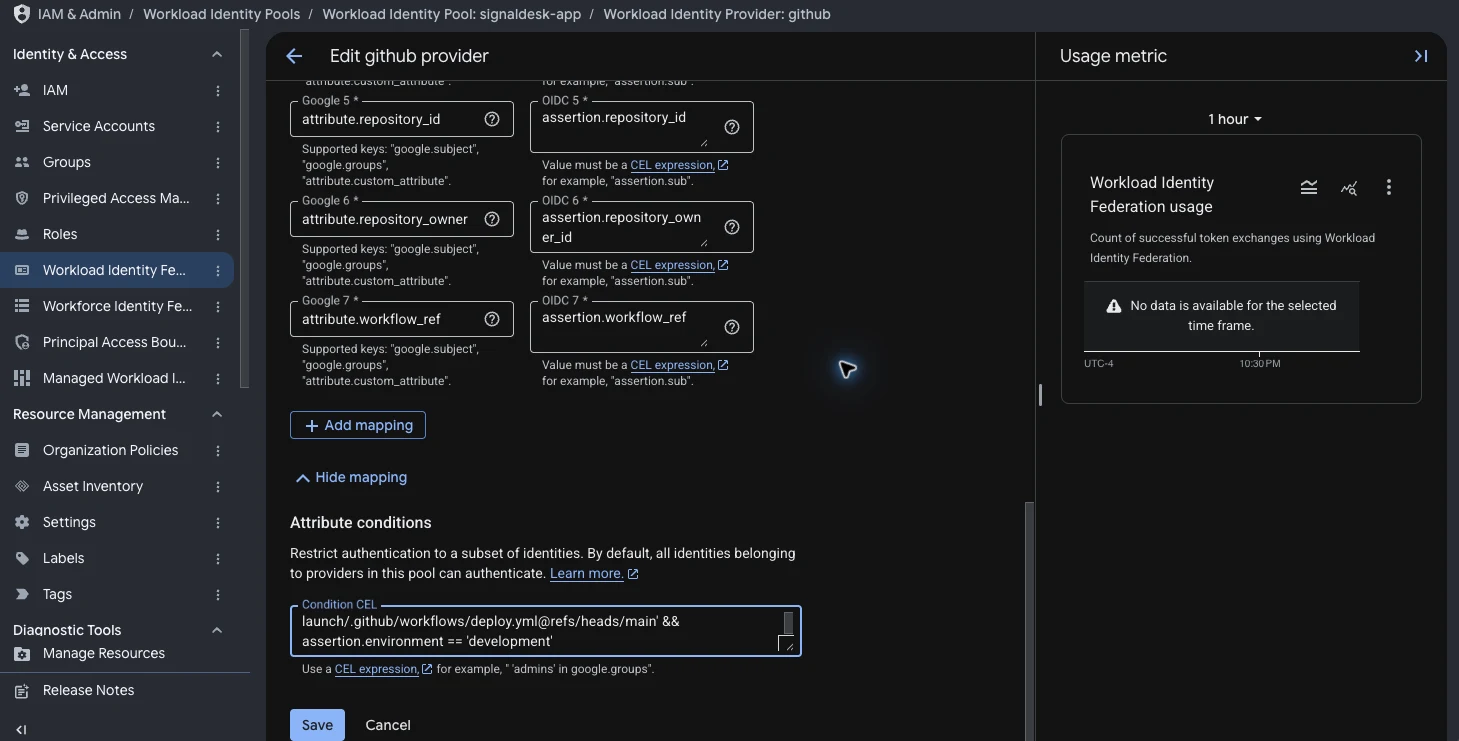1459x741 pixels.
Task: Cancel editing the github provider
Action: click(388, 725)
